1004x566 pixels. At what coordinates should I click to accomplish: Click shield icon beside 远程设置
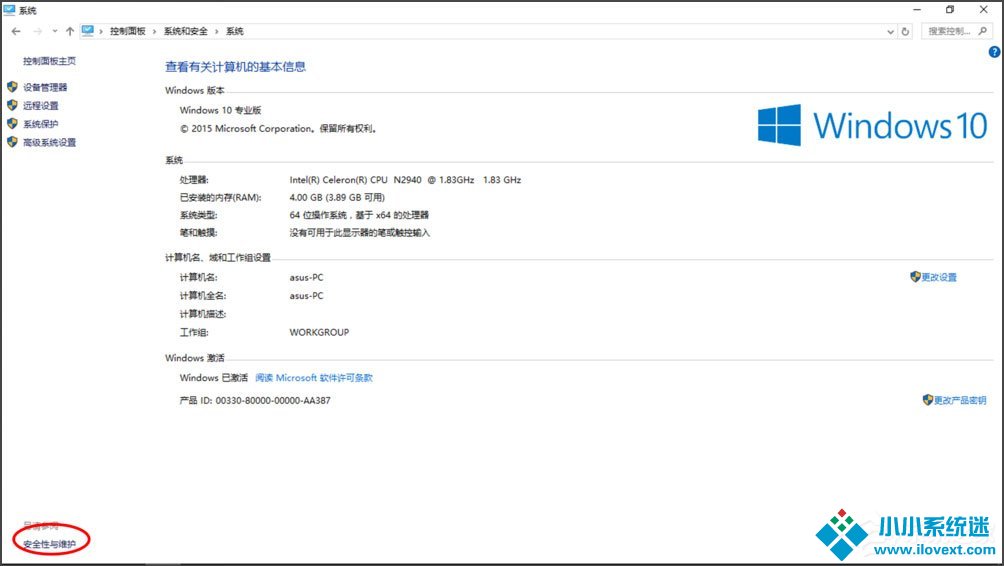point(12,105)
